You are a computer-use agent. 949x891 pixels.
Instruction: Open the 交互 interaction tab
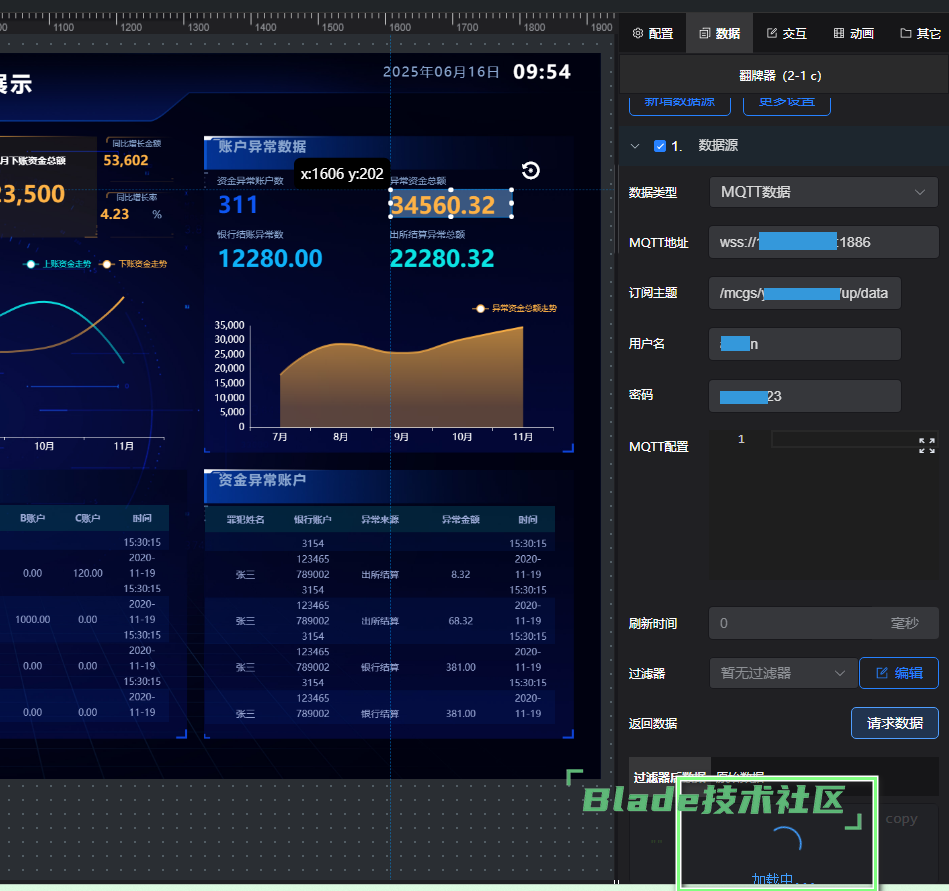(786, 33)
